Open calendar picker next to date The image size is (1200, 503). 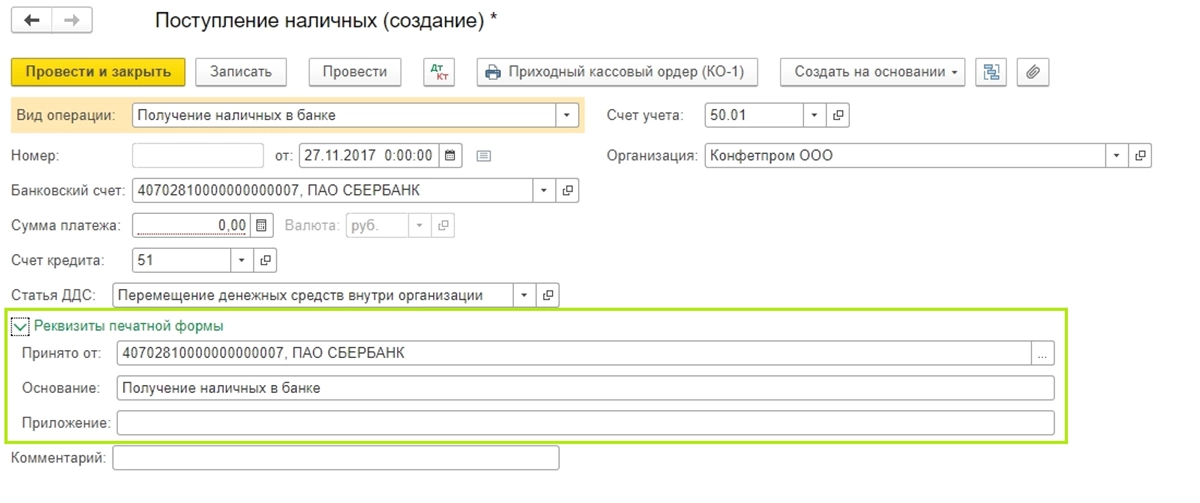(449, 155)
